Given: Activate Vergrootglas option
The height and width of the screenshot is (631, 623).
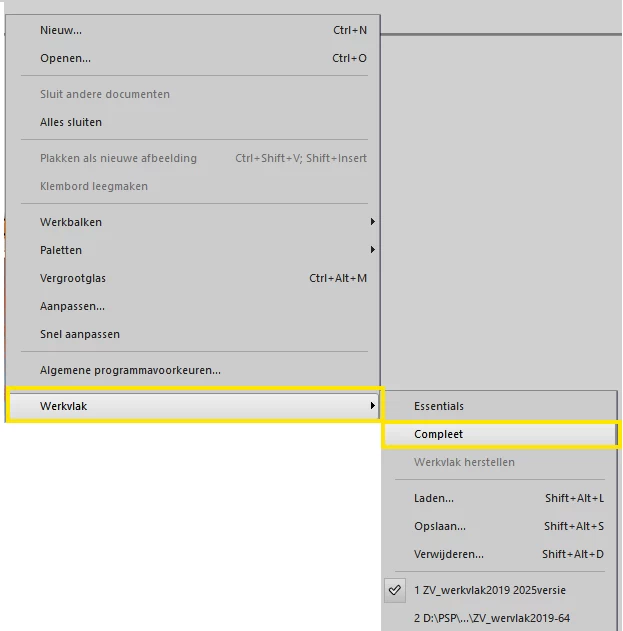Looking at the screenshot, I should coord(193,278).
